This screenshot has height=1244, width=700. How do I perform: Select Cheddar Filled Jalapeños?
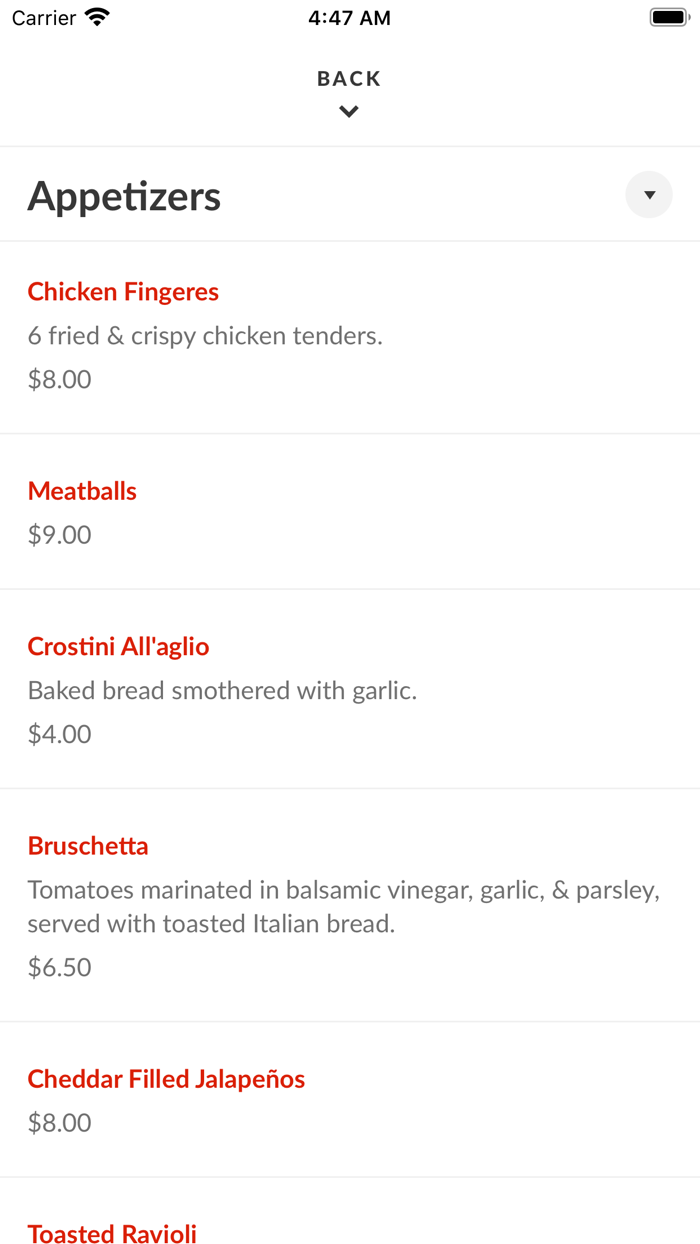click(x=166, y=1079)
